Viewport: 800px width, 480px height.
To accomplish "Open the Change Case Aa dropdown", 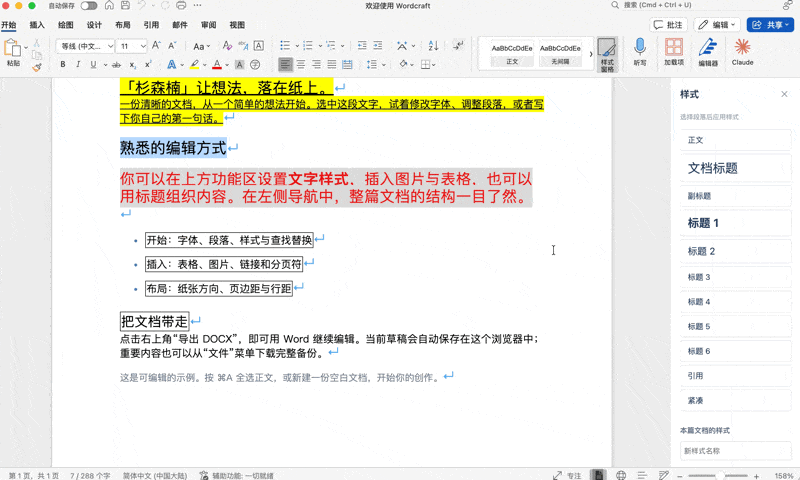I will tap(202, 46).
